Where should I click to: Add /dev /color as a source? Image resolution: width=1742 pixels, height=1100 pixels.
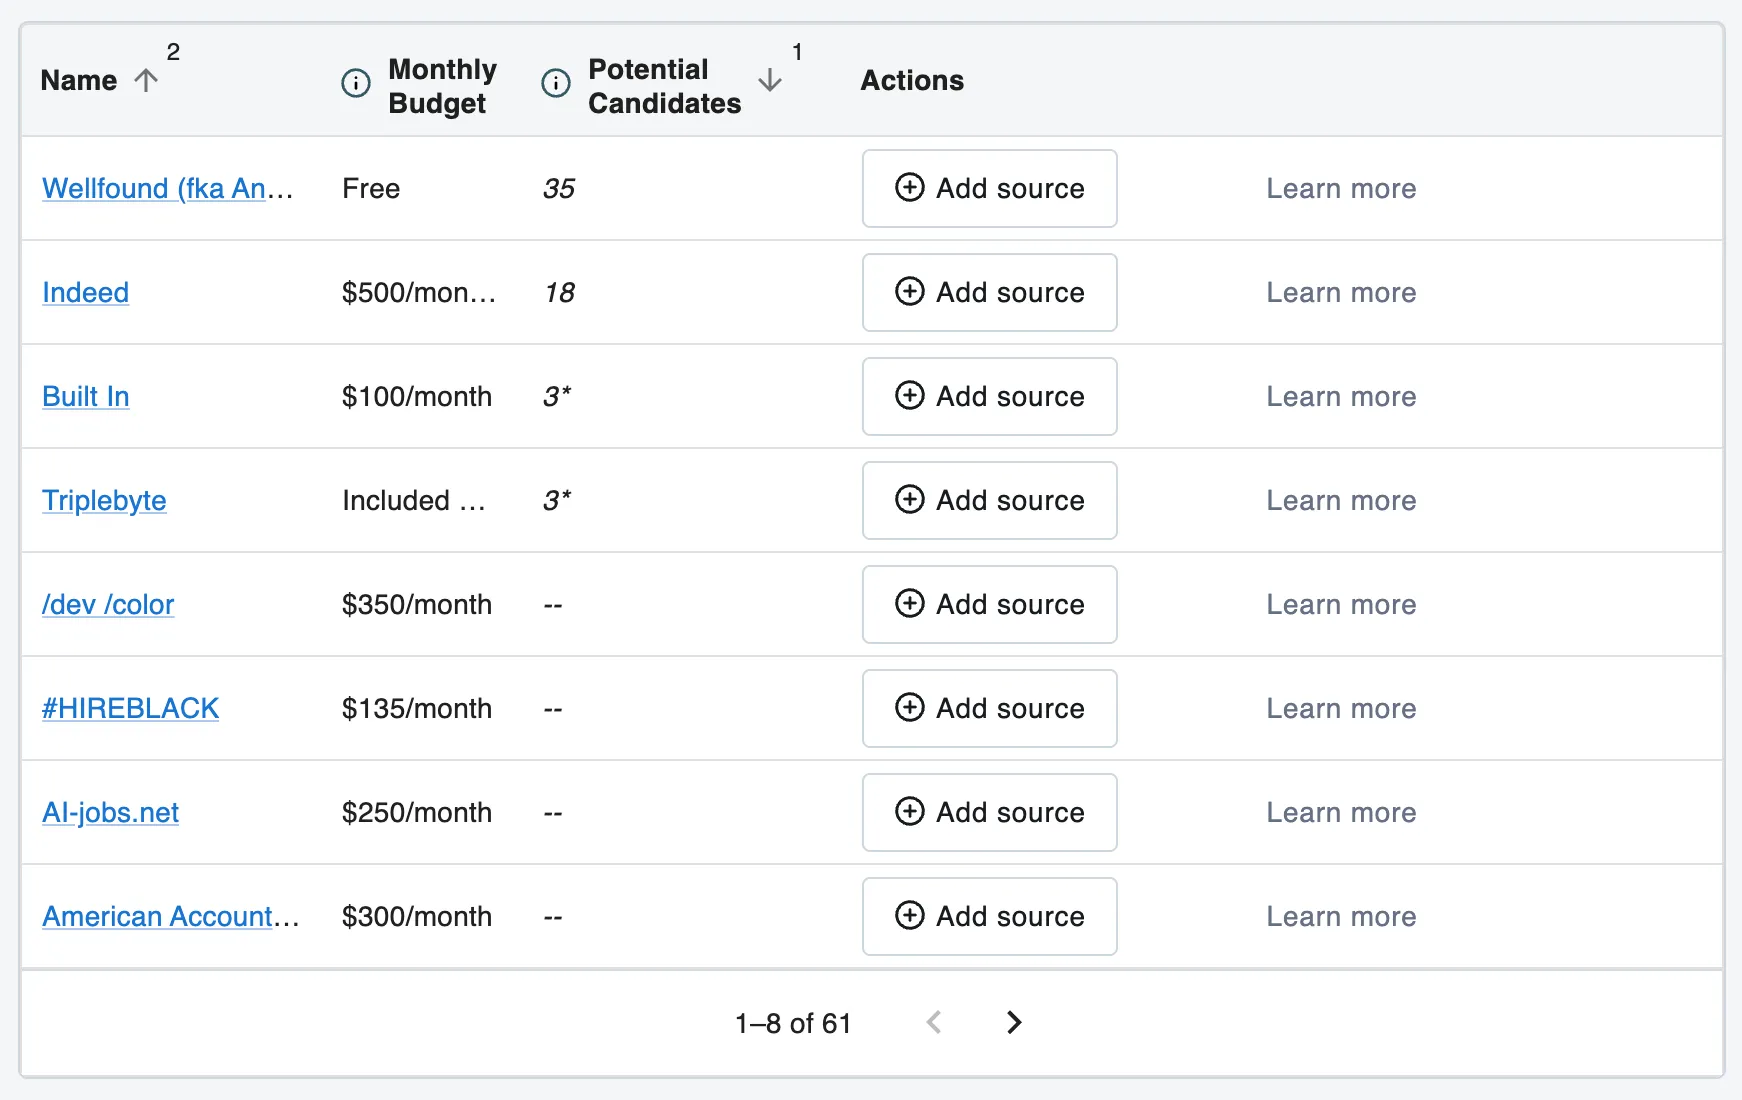990,604
